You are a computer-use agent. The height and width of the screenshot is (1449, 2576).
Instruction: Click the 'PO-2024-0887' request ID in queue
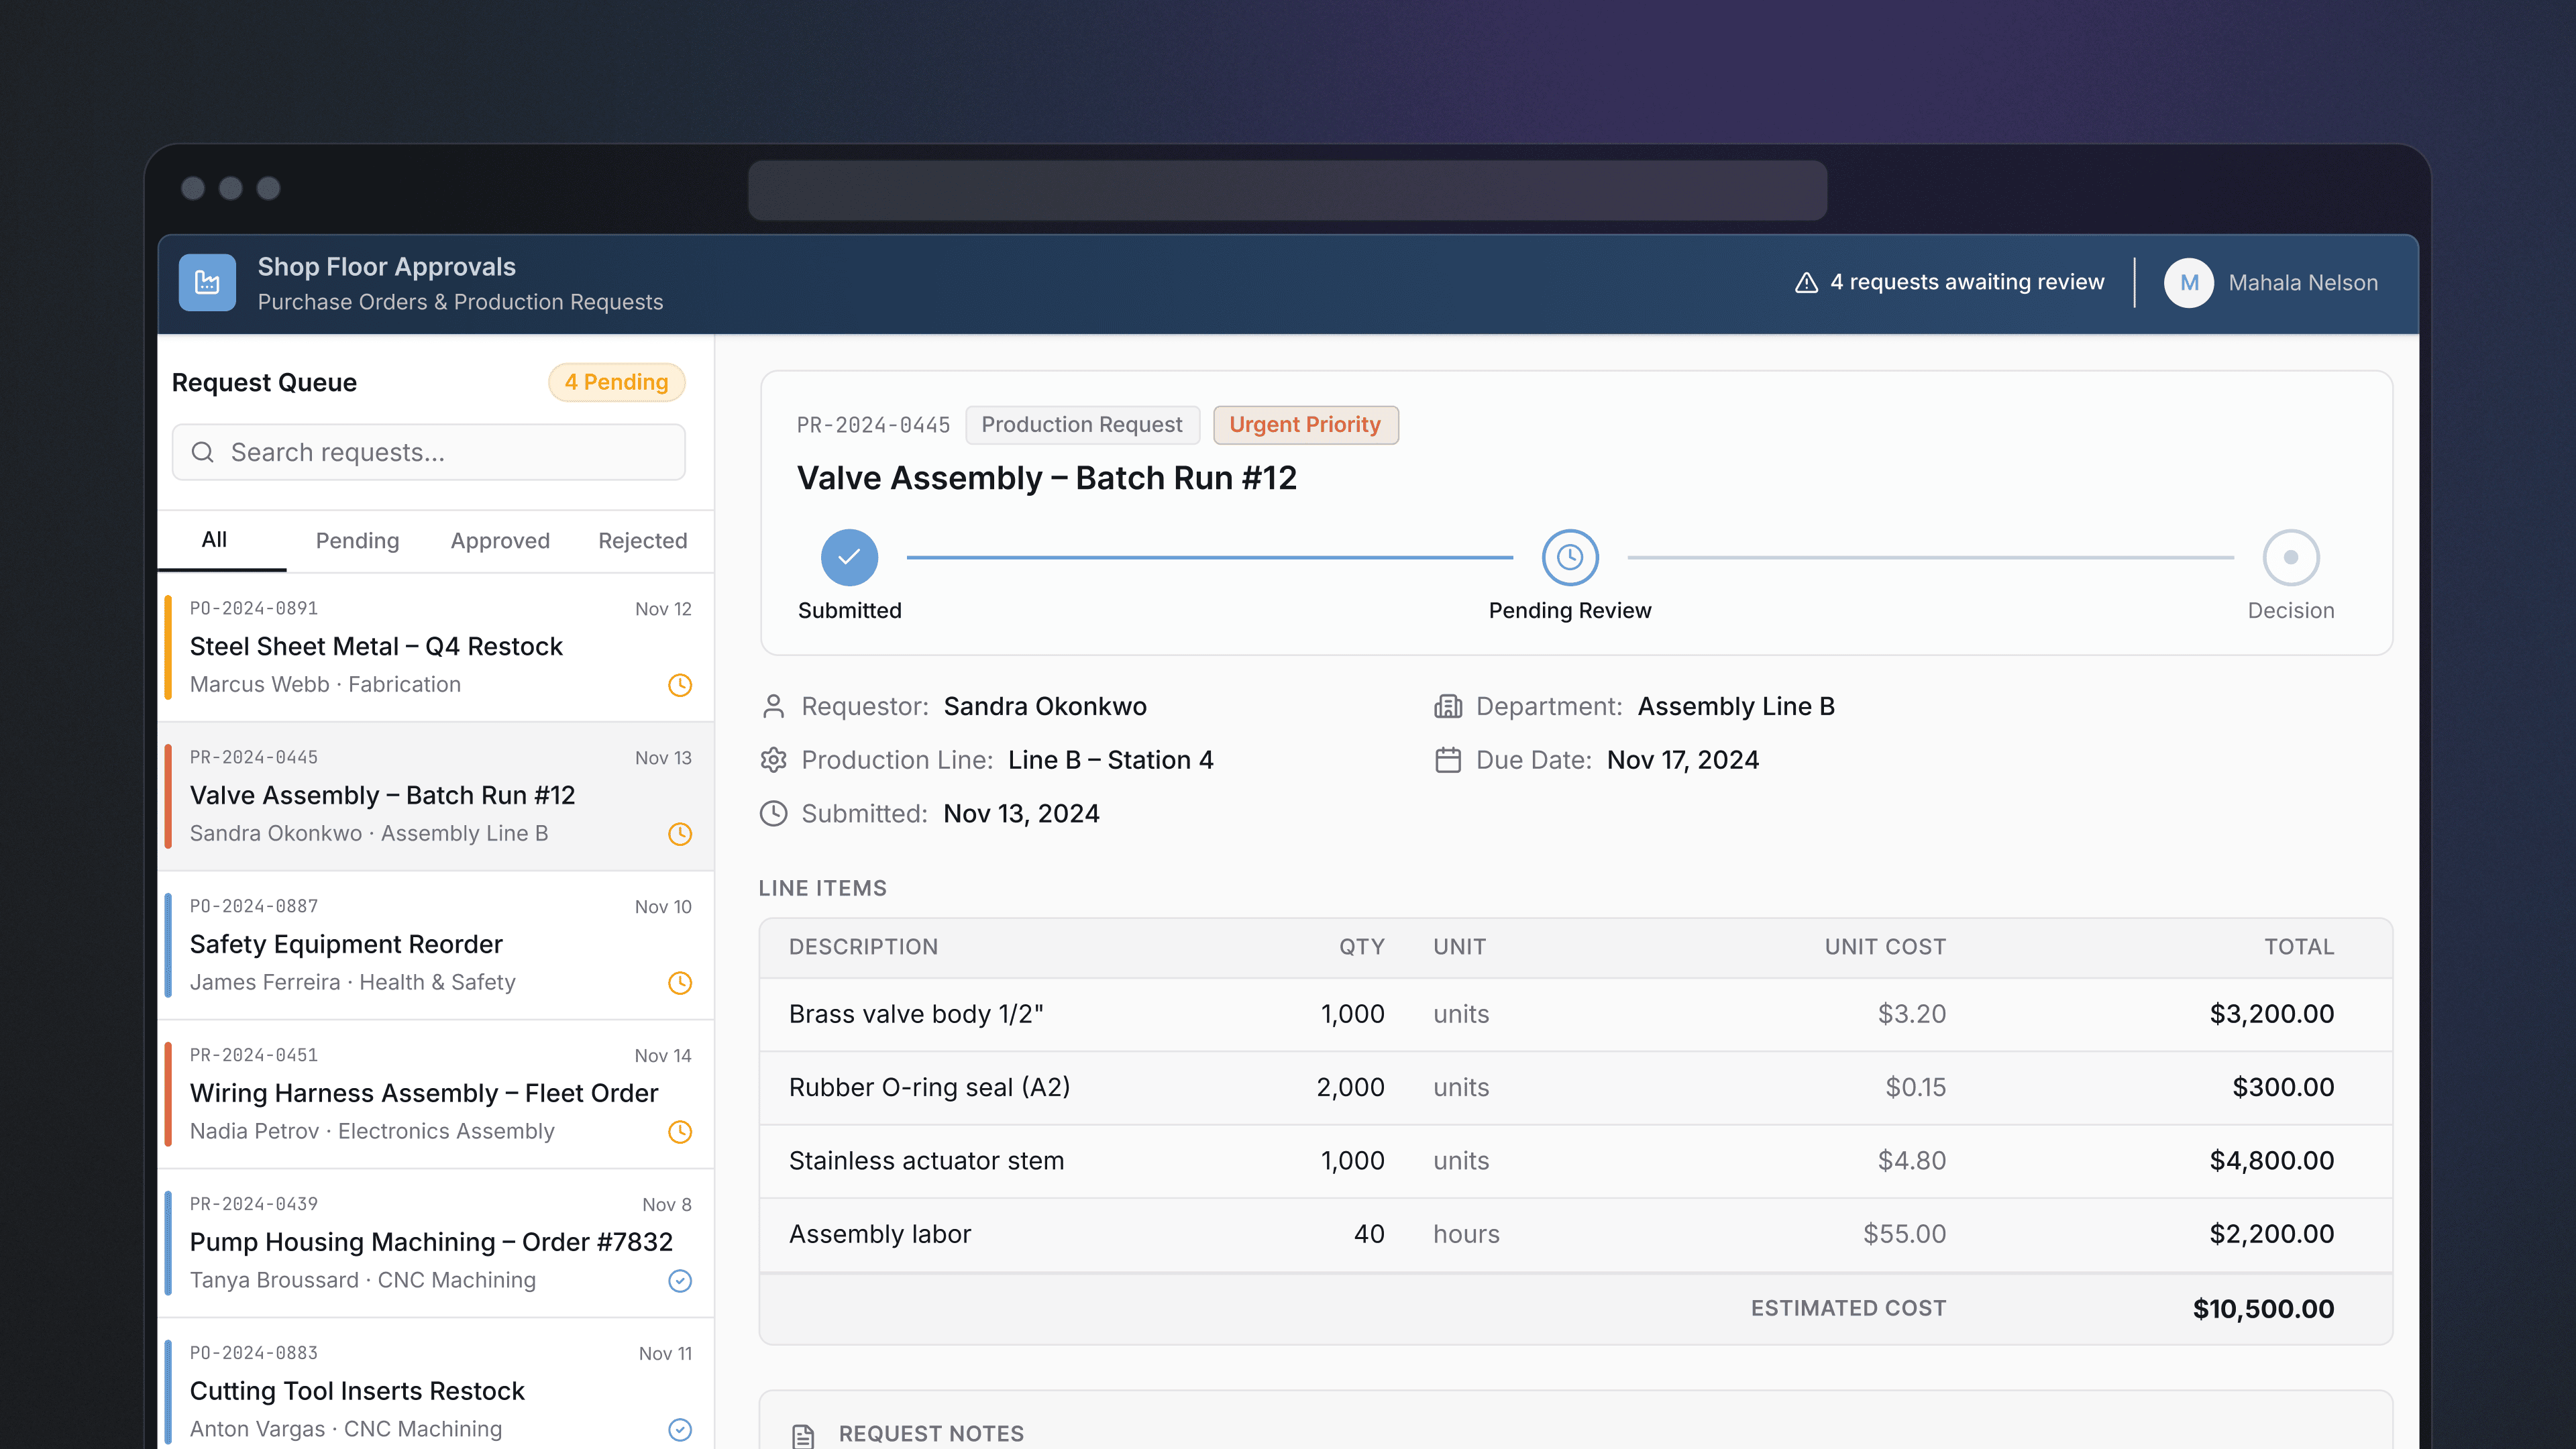tap(254, 906)
